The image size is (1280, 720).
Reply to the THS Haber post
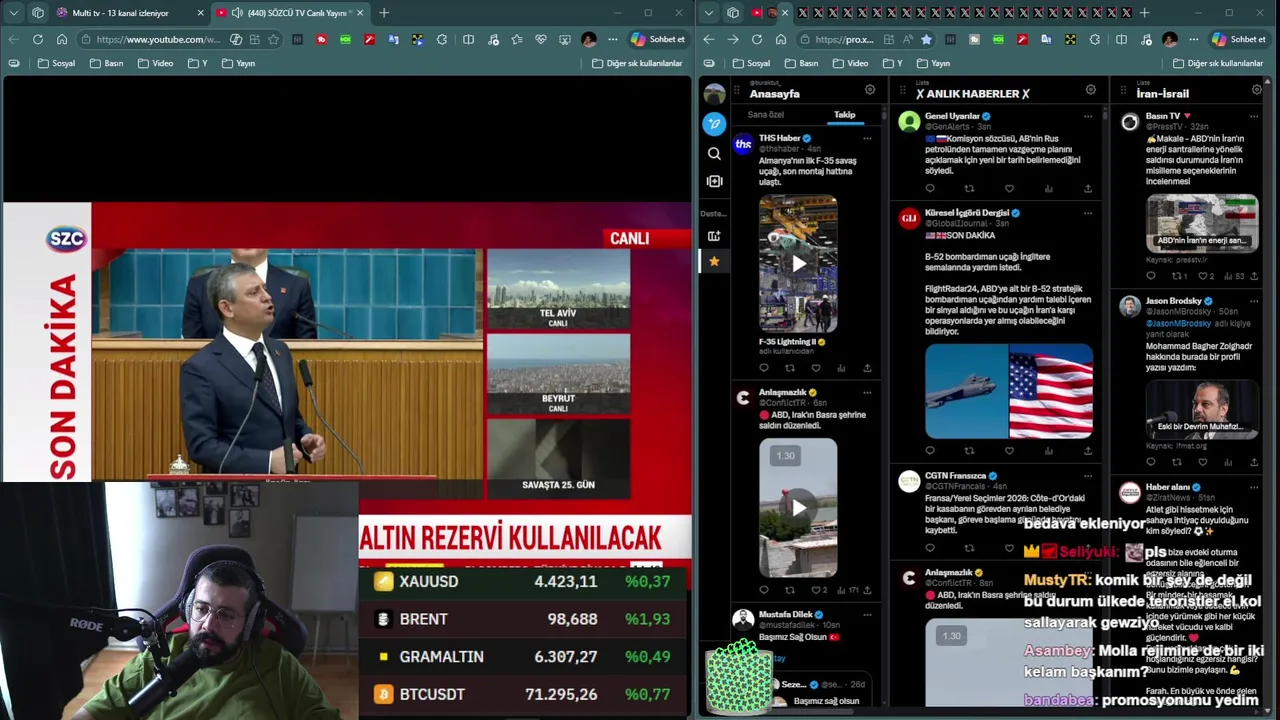pos(764,368)
